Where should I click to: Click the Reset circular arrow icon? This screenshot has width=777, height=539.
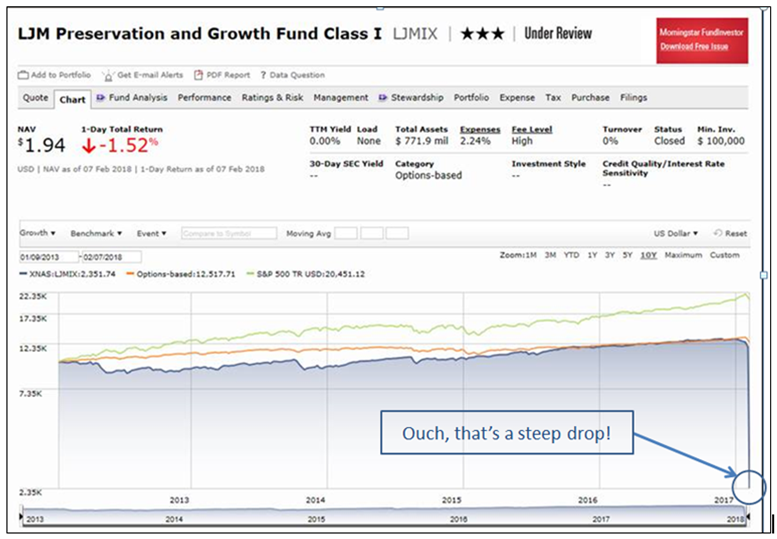tap(717, 233)
